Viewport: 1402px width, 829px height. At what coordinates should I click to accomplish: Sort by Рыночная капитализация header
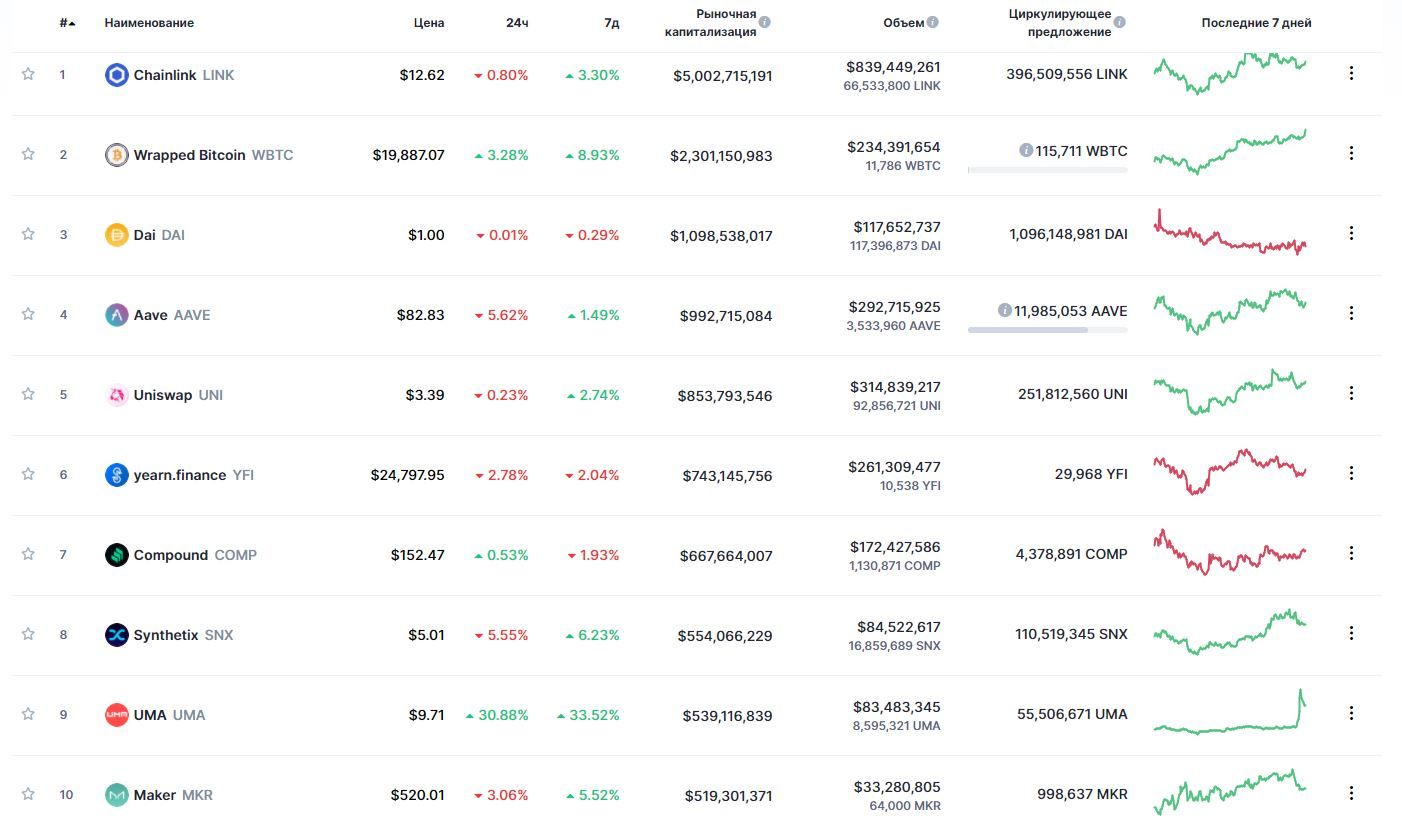click(x=710, y=22)
